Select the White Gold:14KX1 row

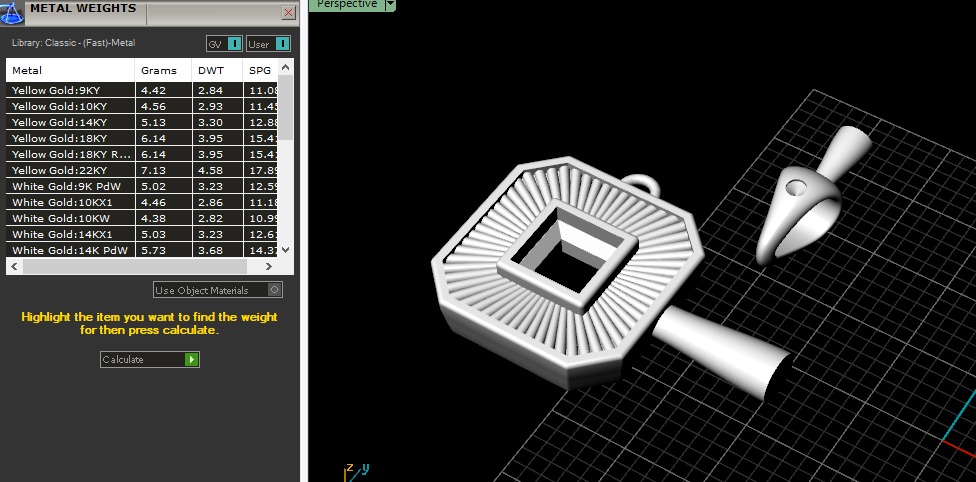click(x=142, y=234)
